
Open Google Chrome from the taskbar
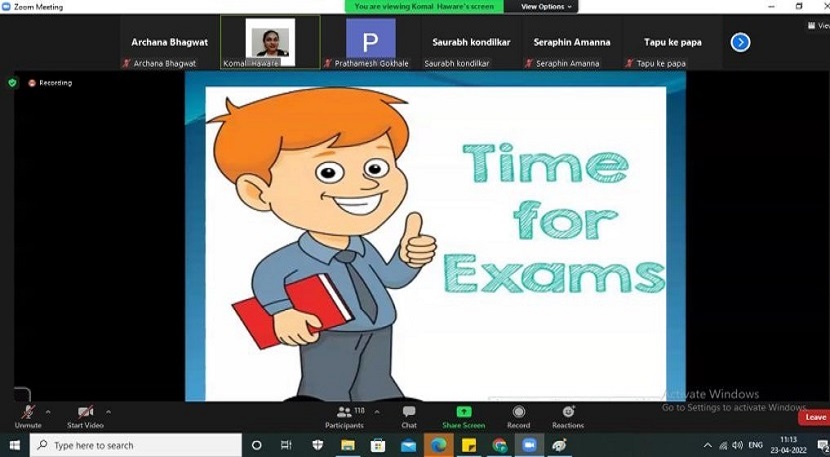(x=499, y=445)
